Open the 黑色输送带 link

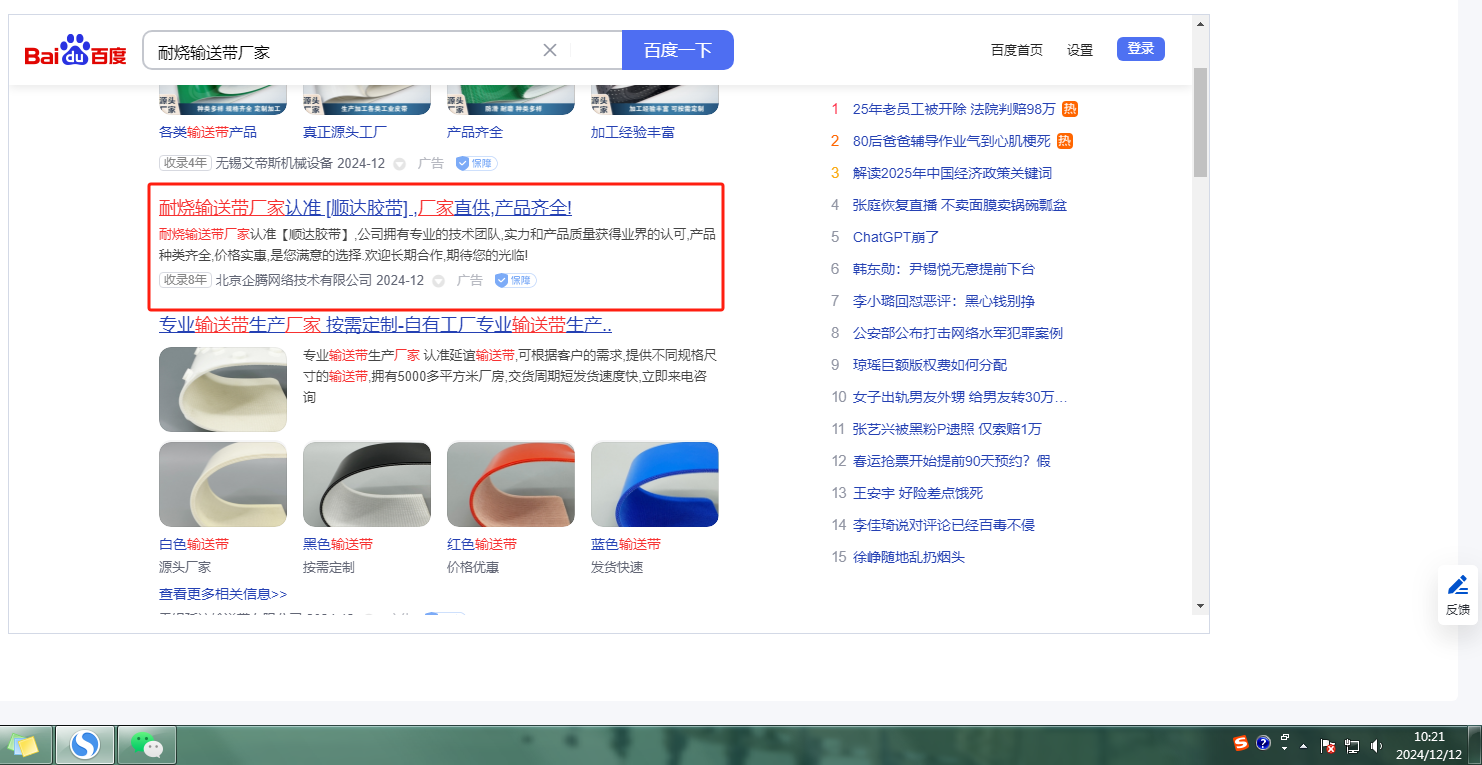(338, 544)
